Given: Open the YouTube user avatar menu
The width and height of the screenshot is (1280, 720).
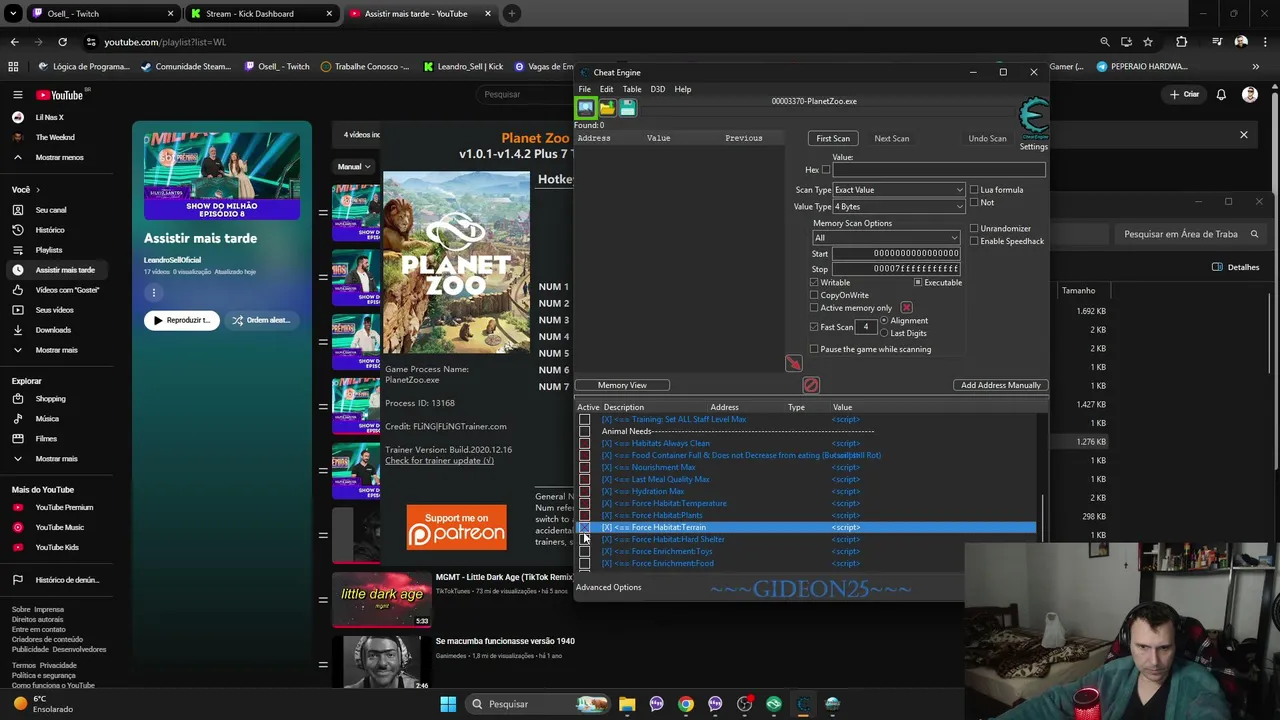Looking at the screenshot, I should pos(1250,95).
